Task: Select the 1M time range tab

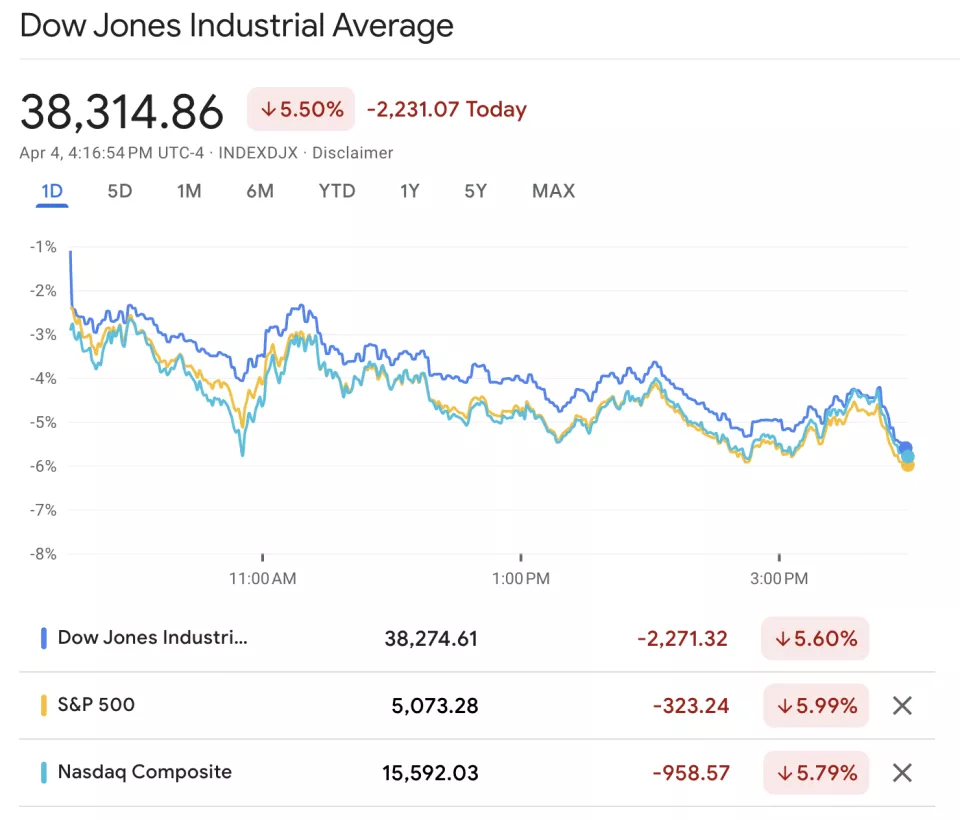Action: pos(189,191)
